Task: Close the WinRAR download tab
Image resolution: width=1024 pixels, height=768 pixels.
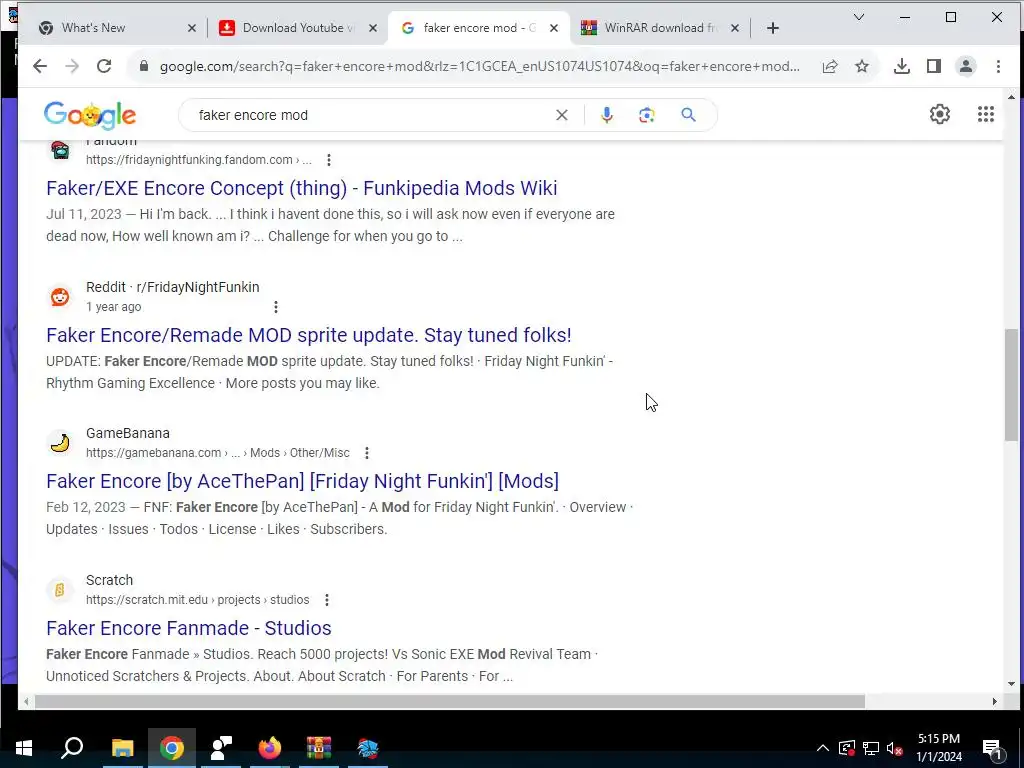Action: coord(735,28)
